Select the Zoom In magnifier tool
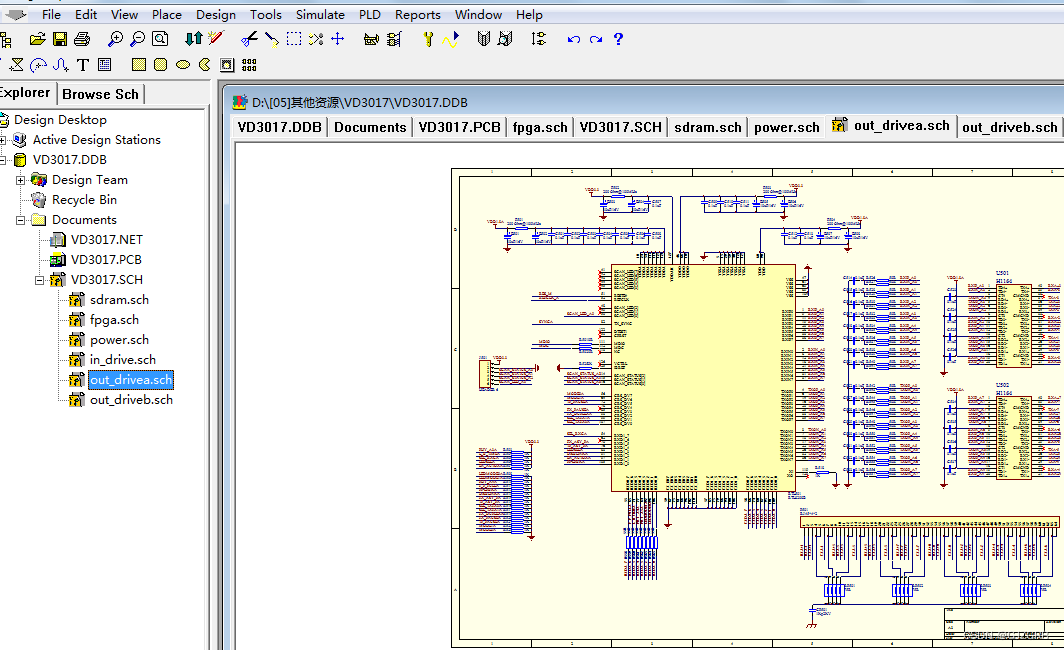 tap(114, 38)
